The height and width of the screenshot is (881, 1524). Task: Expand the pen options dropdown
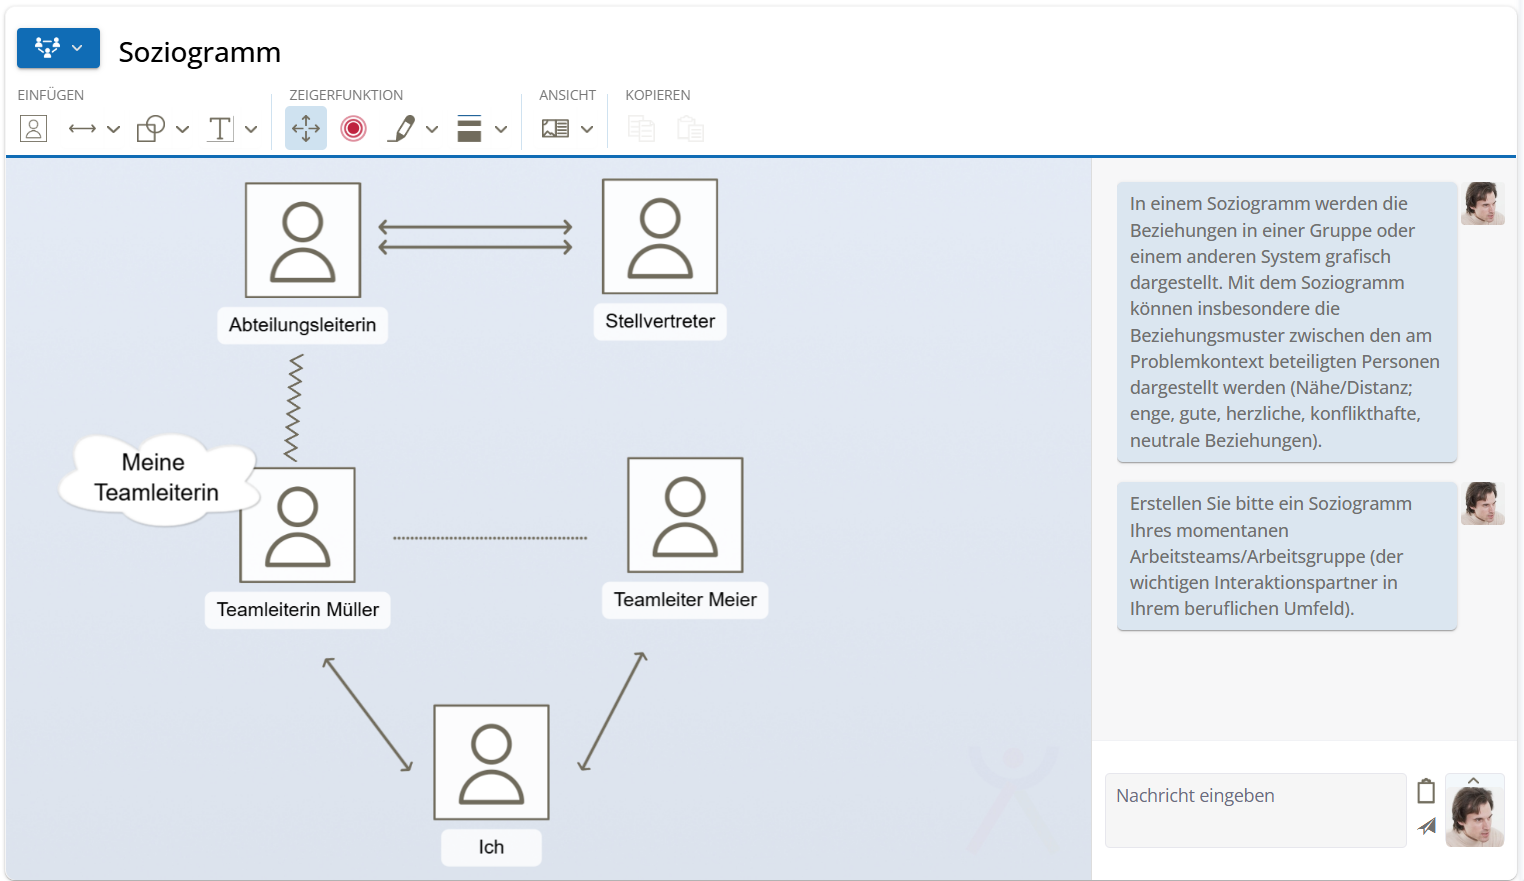click(432, 129)
